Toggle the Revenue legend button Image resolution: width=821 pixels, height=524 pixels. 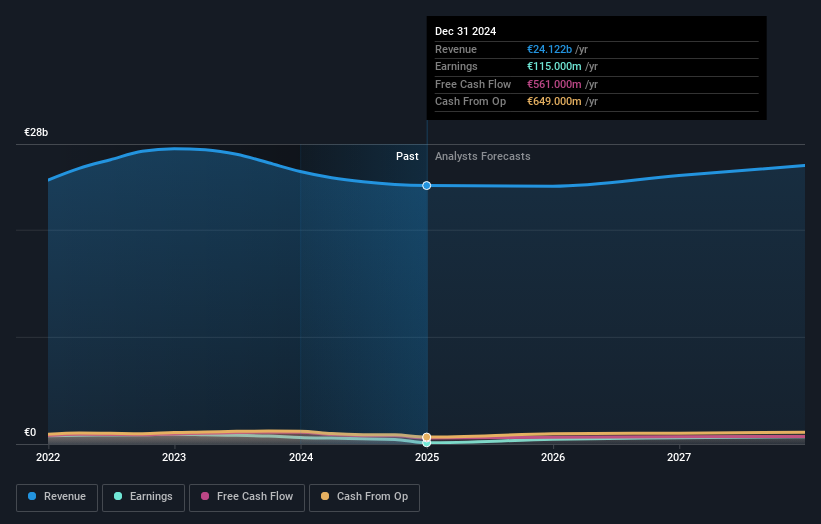tap(57, 497)
